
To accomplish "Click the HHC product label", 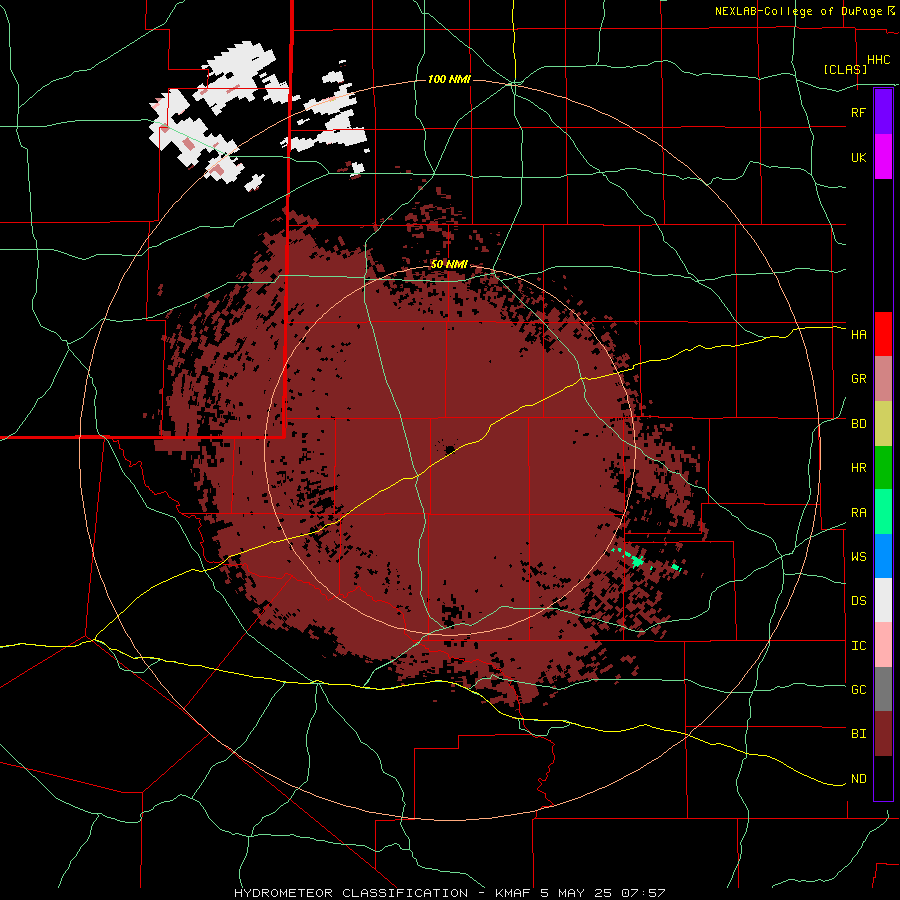I will point(878,60).
